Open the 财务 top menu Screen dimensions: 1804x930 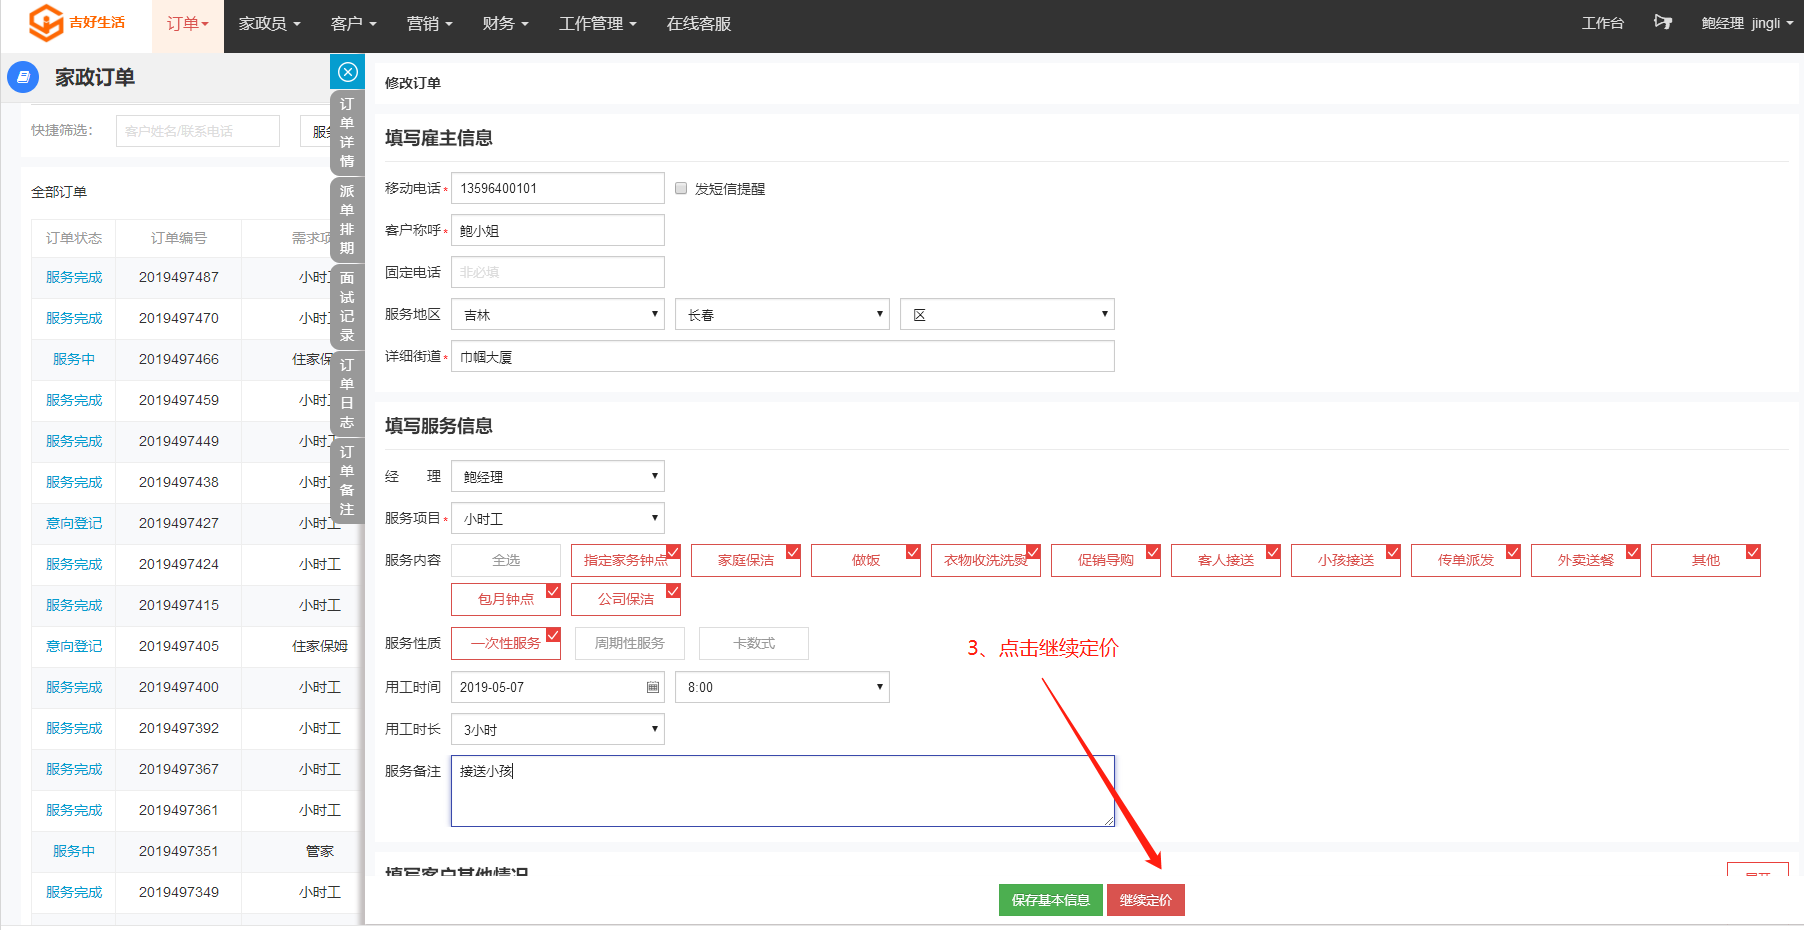[506, 23]
